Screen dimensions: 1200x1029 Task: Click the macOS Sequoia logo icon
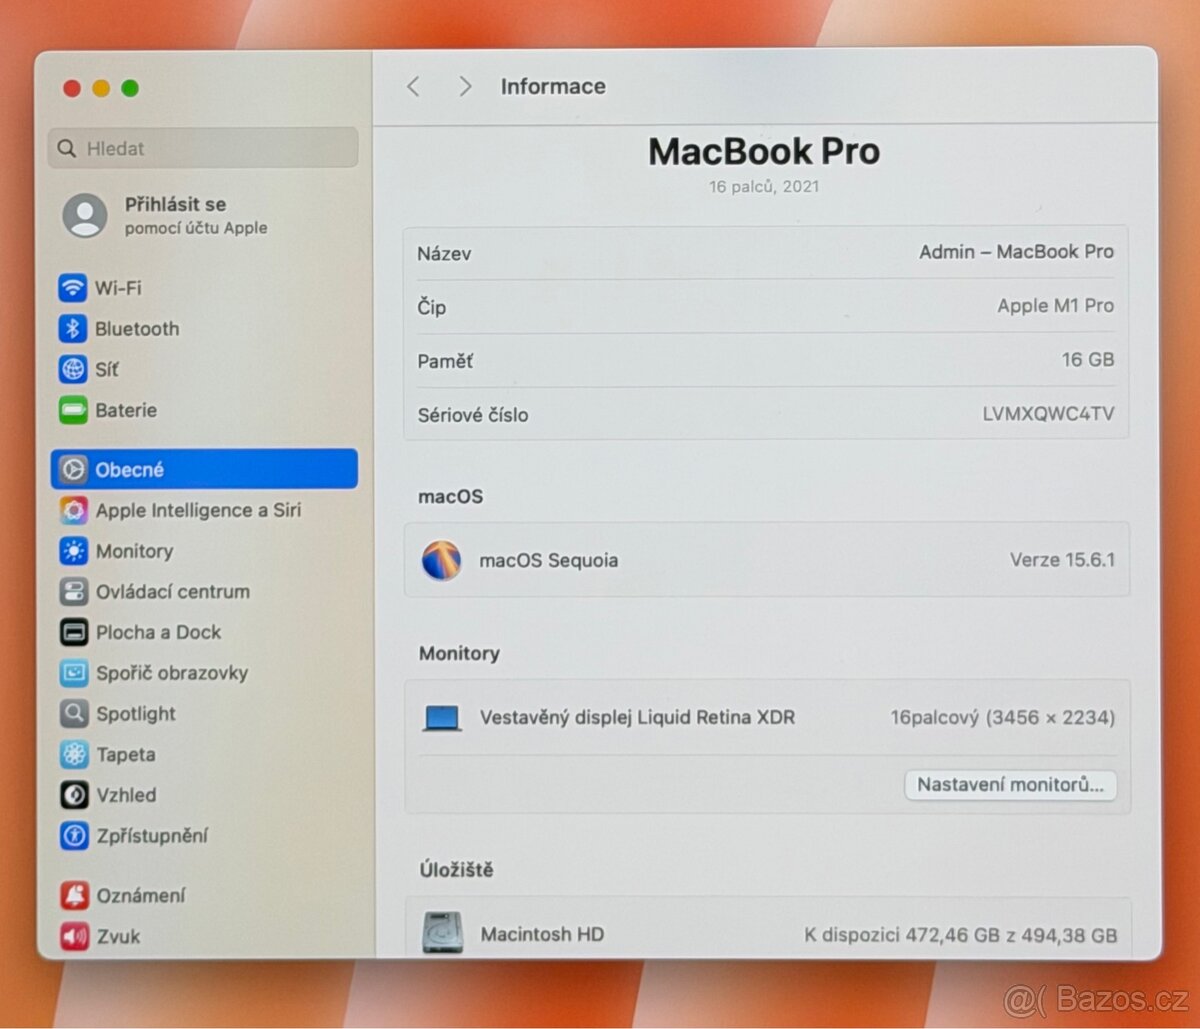click(441, 560)
